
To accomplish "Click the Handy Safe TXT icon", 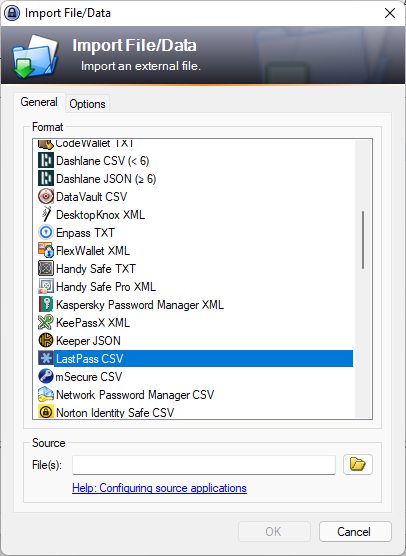I will click(x=46, y=269).
